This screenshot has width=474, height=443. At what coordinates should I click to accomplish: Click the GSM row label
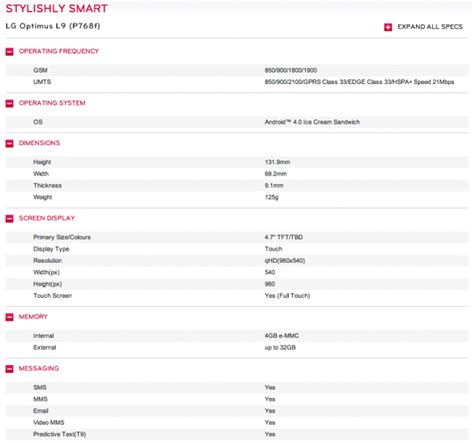[40, 70]
